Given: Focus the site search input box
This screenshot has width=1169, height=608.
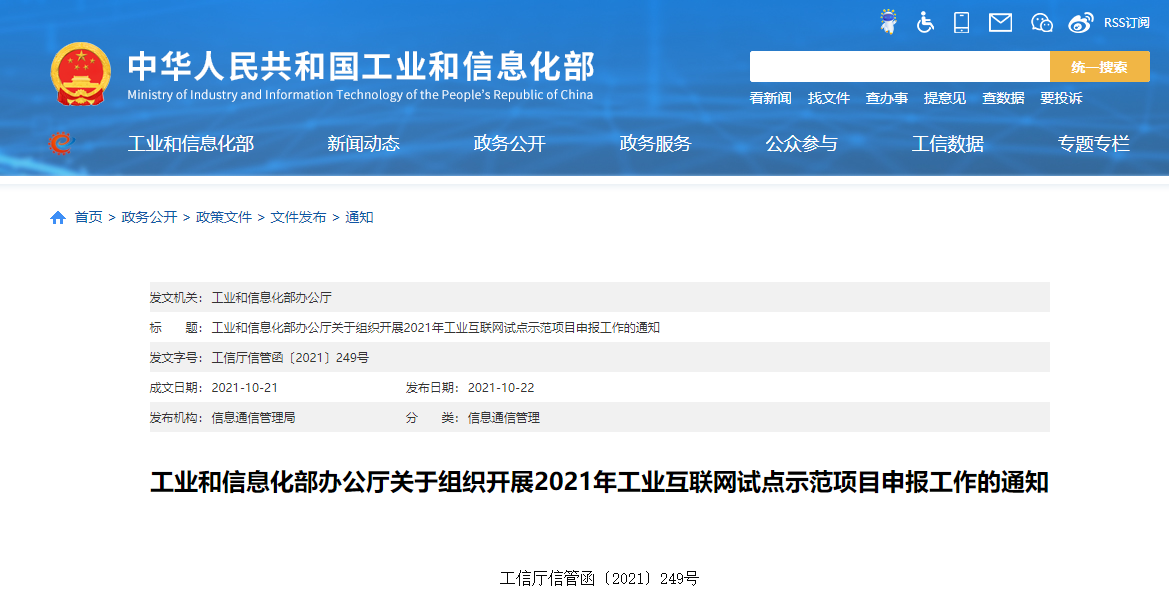Looking at the screenshot, I should click(x=899, y=67).
